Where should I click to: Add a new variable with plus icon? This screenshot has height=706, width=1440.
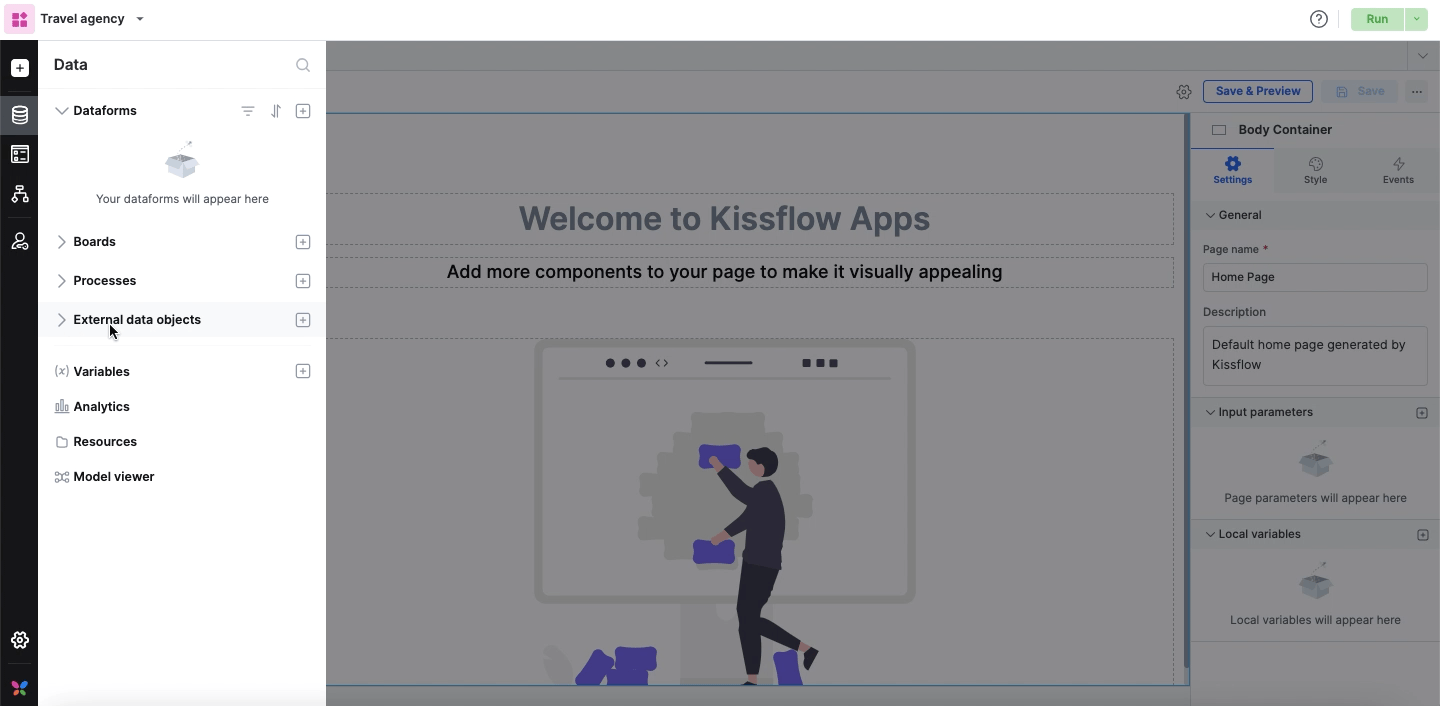pyautogui.click(x=303, y=371)
